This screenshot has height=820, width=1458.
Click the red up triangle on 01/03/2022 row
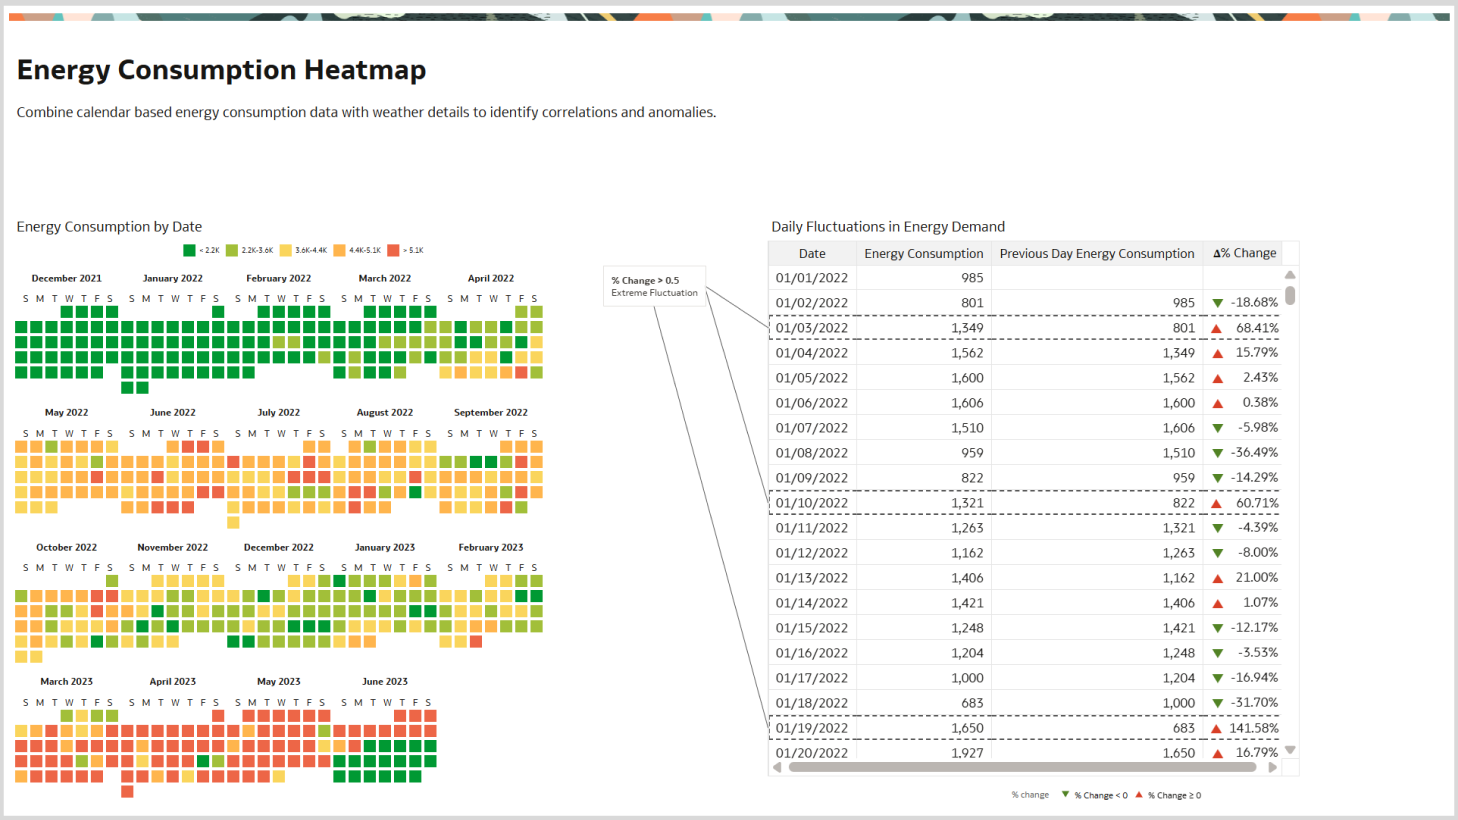pos(1215,327)
